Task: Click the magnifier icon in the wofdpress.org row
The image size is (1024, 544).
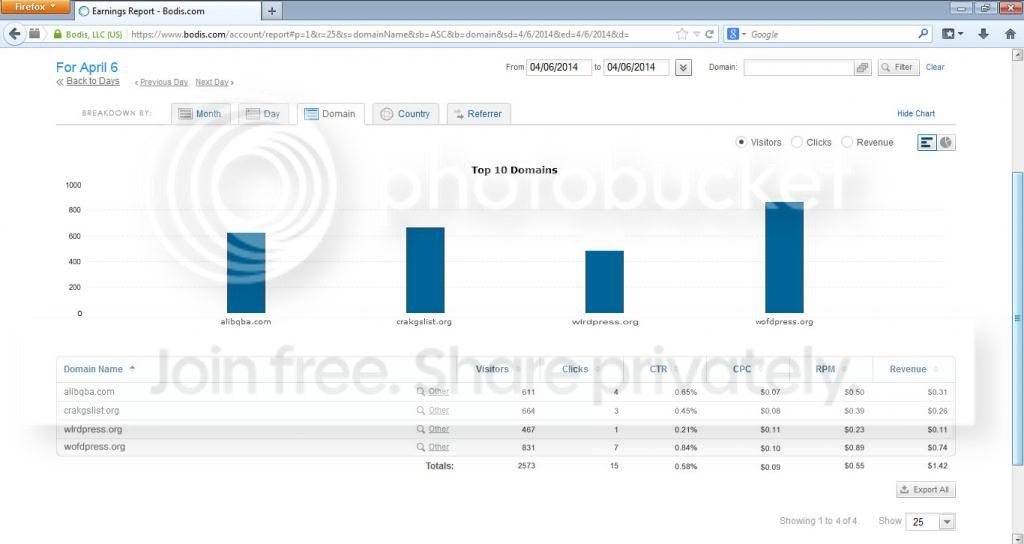Action: click(x=421, y=447)
